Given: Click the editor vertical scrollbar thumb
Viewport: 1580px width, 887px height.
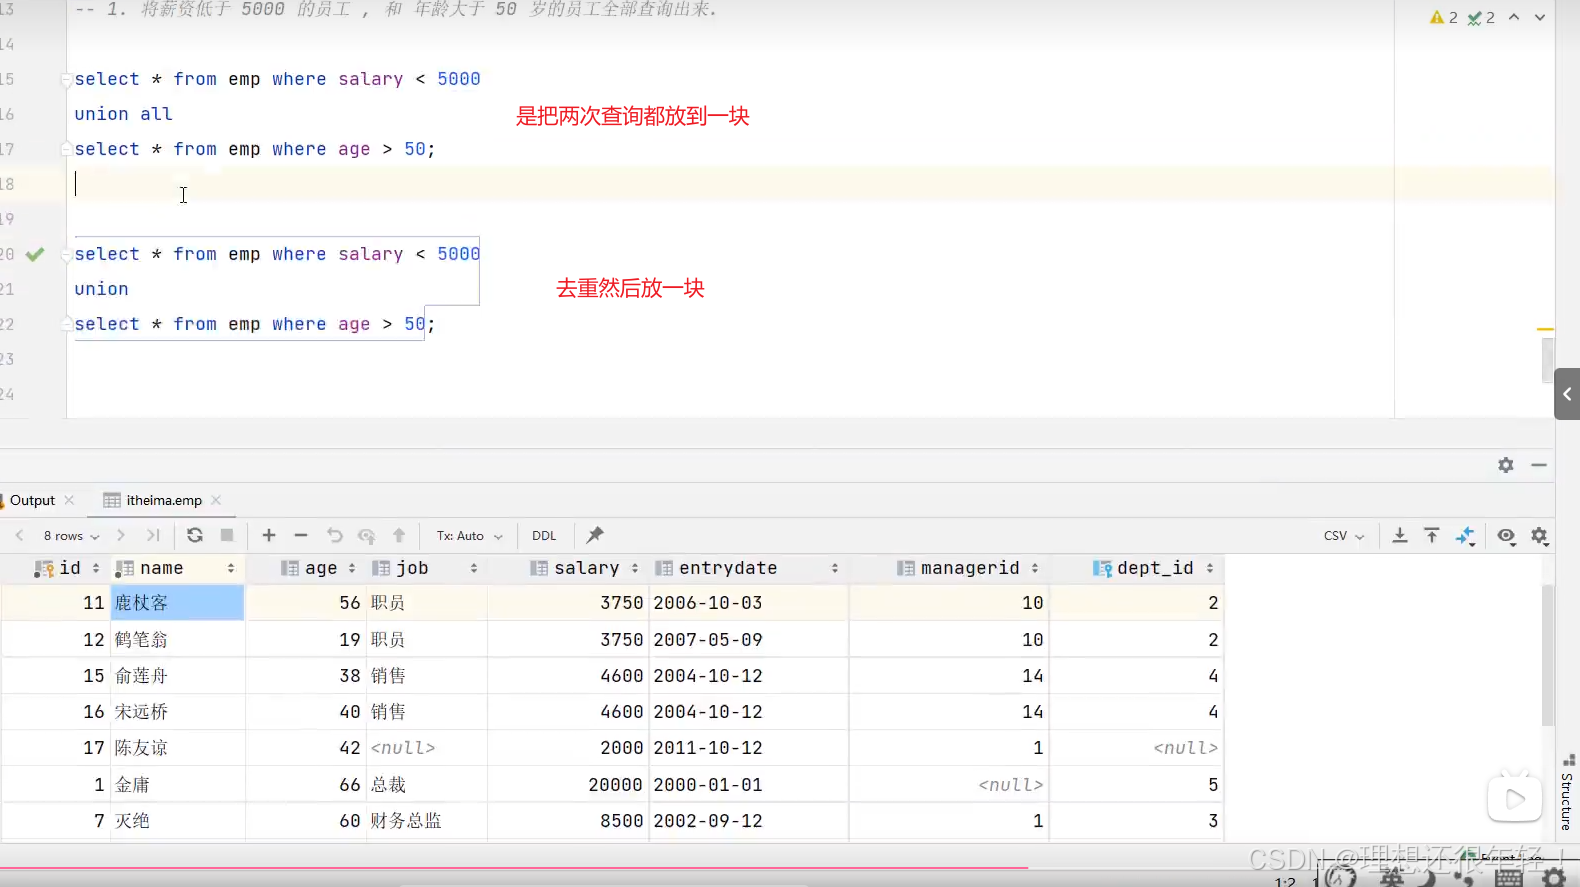Looking at the screenshot, I should point(1548,360).
